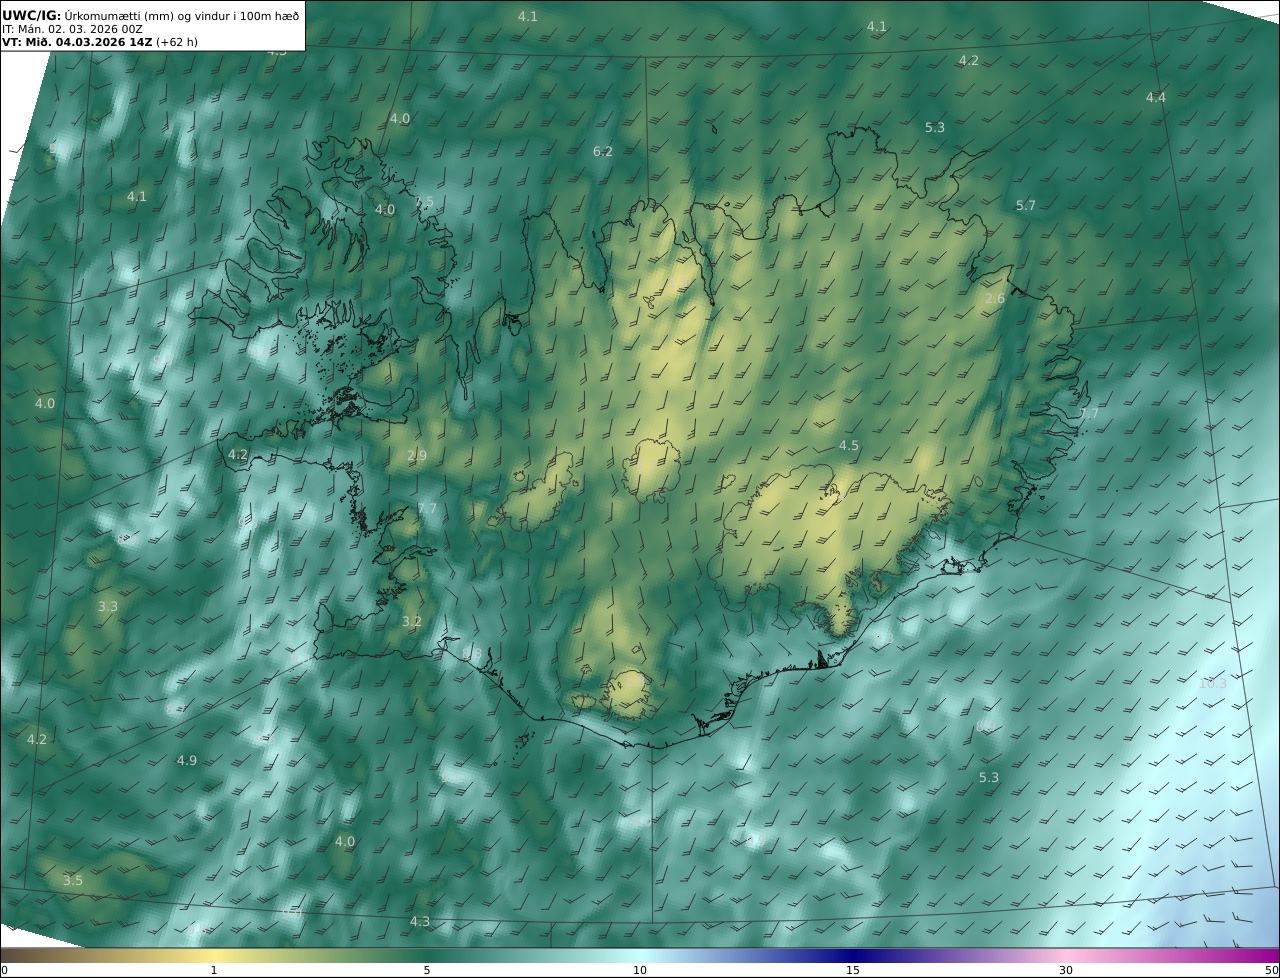Click the color scale tick label "5"
This screenshot has height=978, width=1280.
pos(427,970)
